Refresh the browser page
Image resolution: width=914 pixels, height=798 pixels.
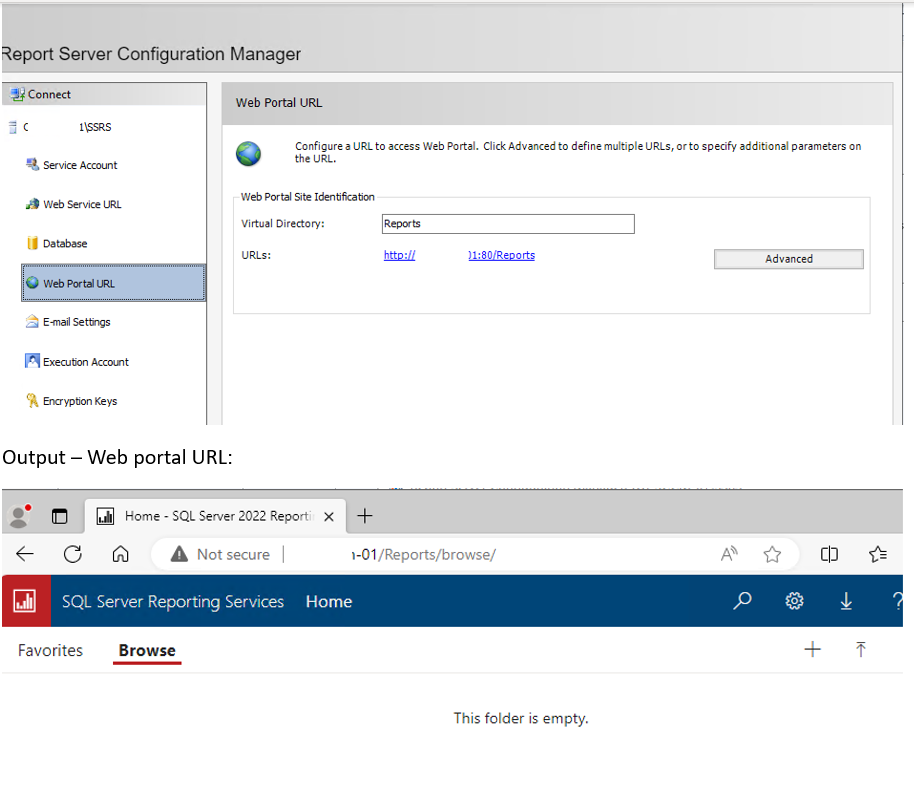73,554
